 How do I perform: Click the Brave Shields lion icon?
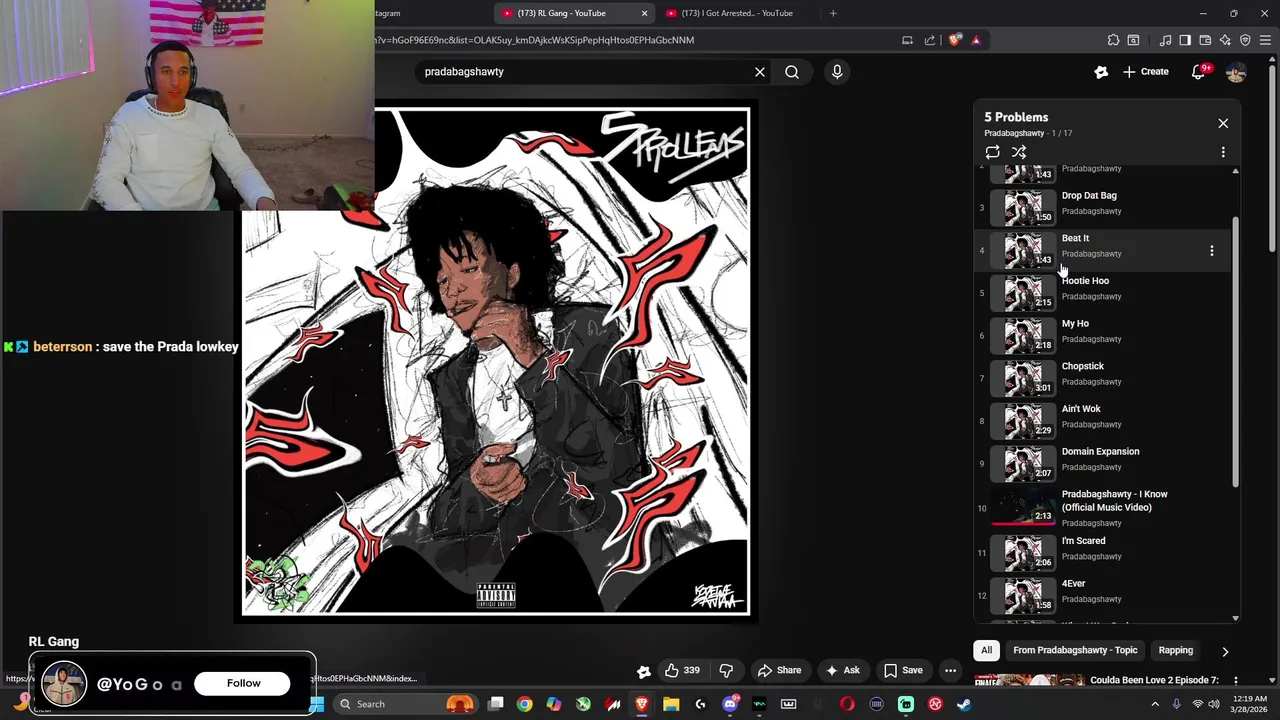pyautogui.click(x=955, y=40)
